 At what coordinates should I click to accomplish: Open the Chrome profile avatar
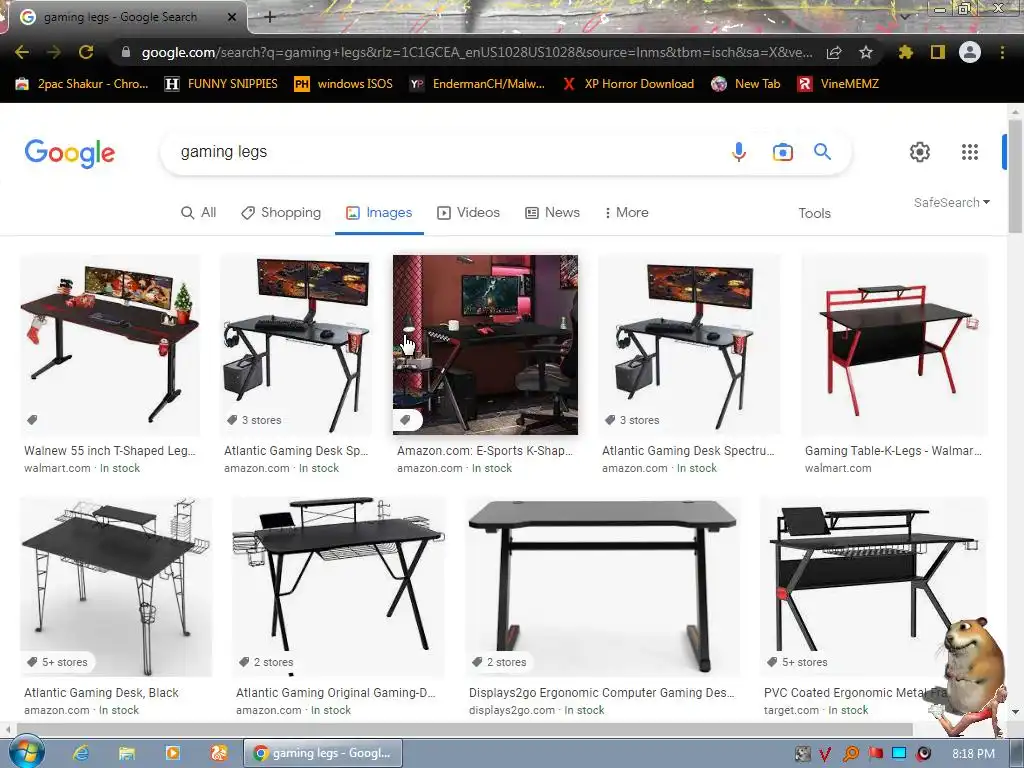tap(970, 52)
